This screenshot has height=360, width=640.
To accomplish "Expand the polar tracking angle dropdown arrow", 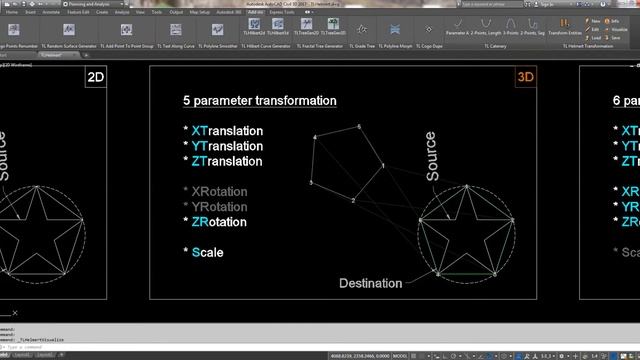I will coord(459,356).
